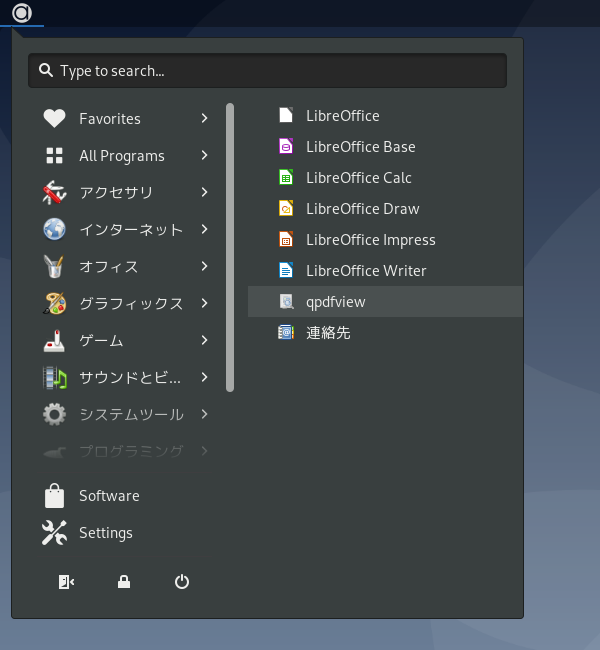
Task: Click the LibreOffice text label
Action: tap(343, 116)
